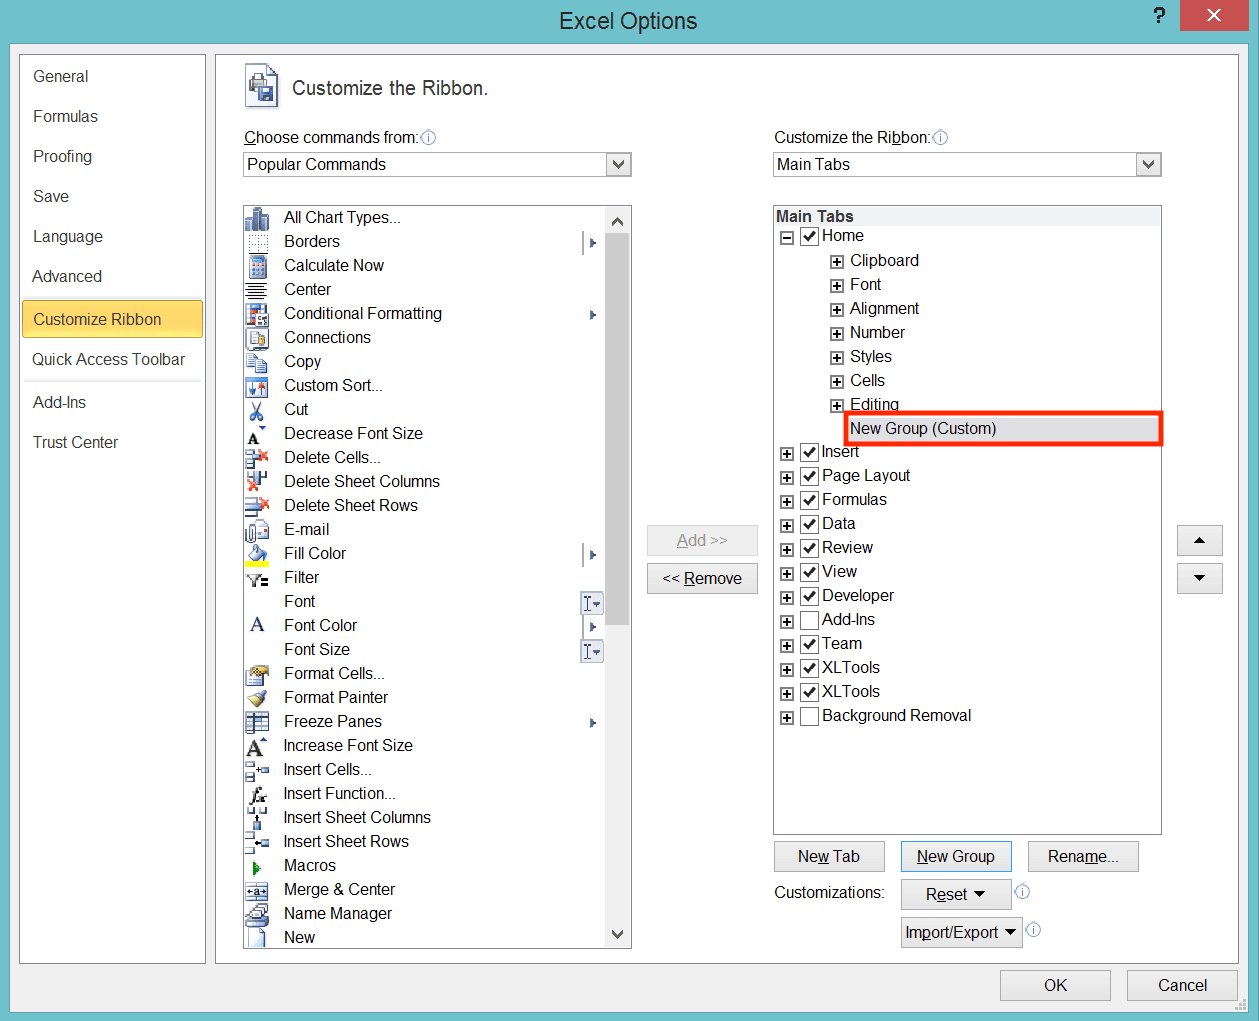Collapse the Home tab tree node
Screen dimensions: 1259x1021
(x=787, y=238)
